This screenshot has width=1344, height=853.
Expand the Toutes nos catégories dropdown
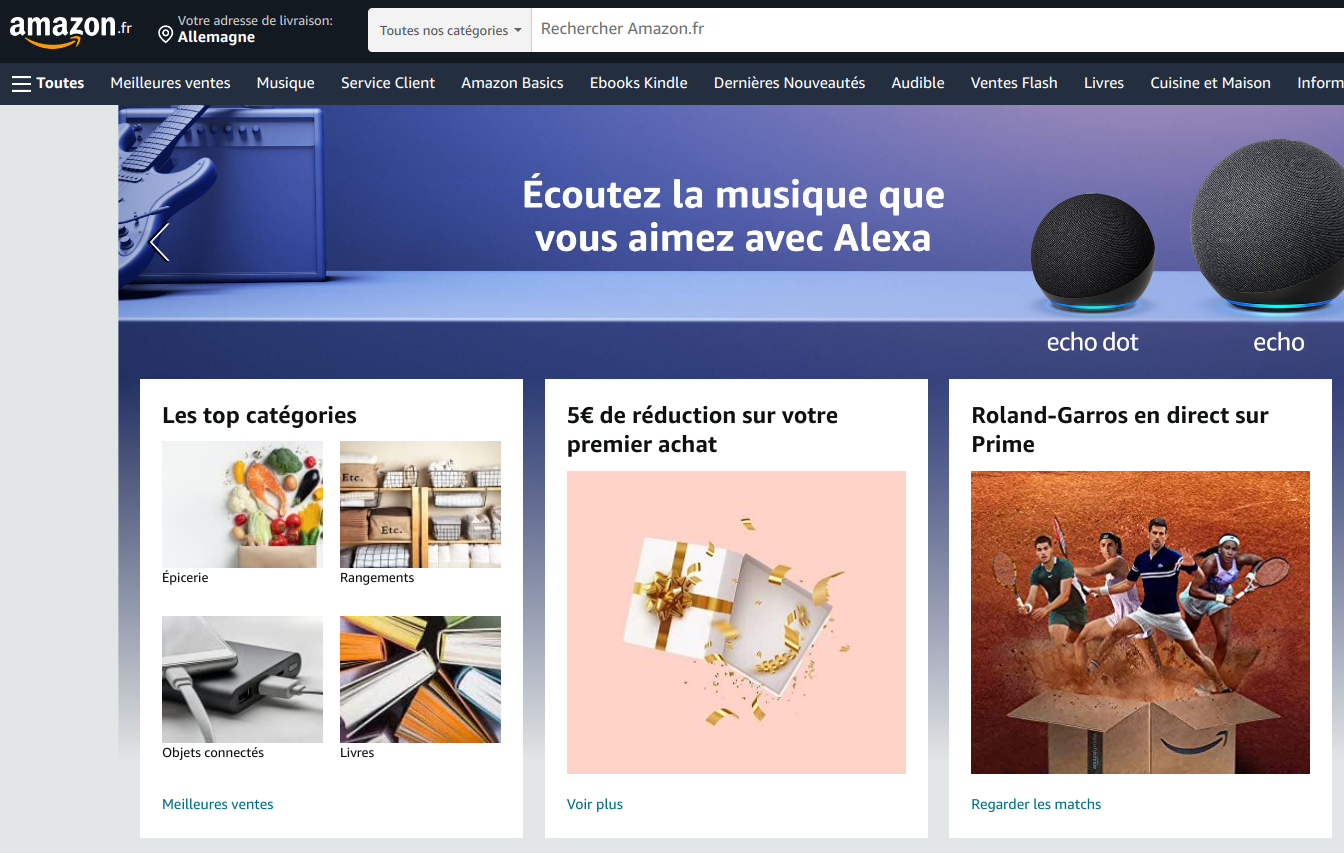click(x=450, y=30)
